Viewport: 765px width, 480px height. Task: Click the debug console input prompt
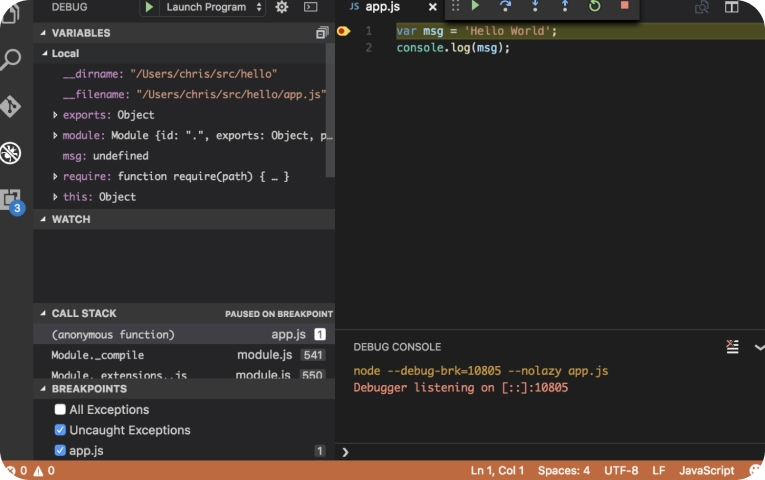(551, 452)
